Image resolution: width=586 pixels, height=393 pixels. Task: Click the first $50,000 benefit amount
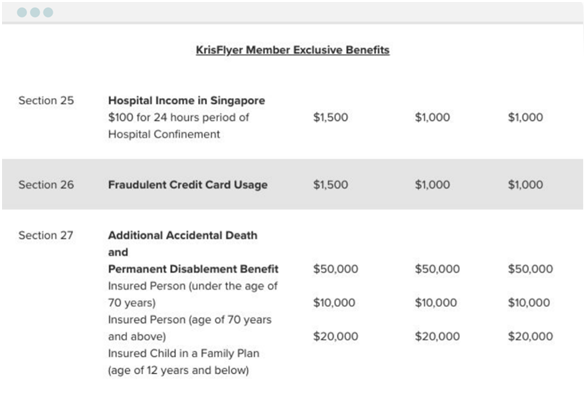(x=336, y=269)
